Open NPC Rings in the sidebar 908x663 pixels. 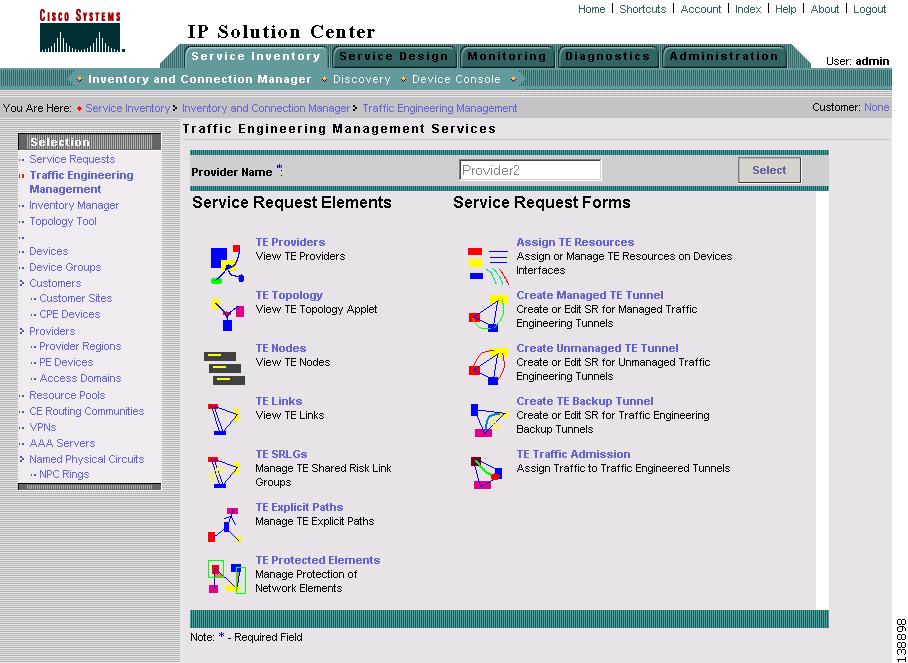pyautogui.click(x=64, y=474)
